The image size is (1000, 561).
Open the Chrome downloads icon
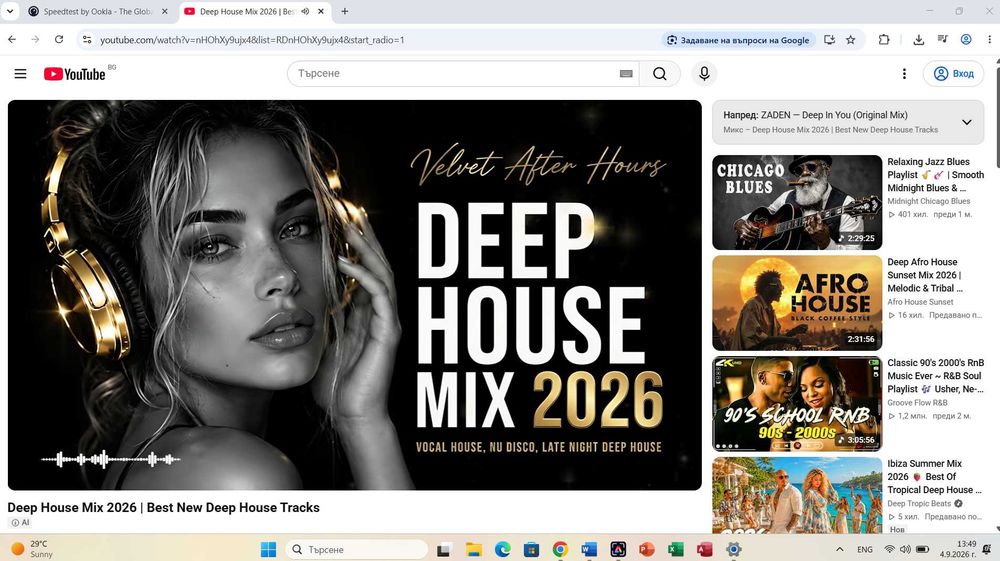(918, 40)
